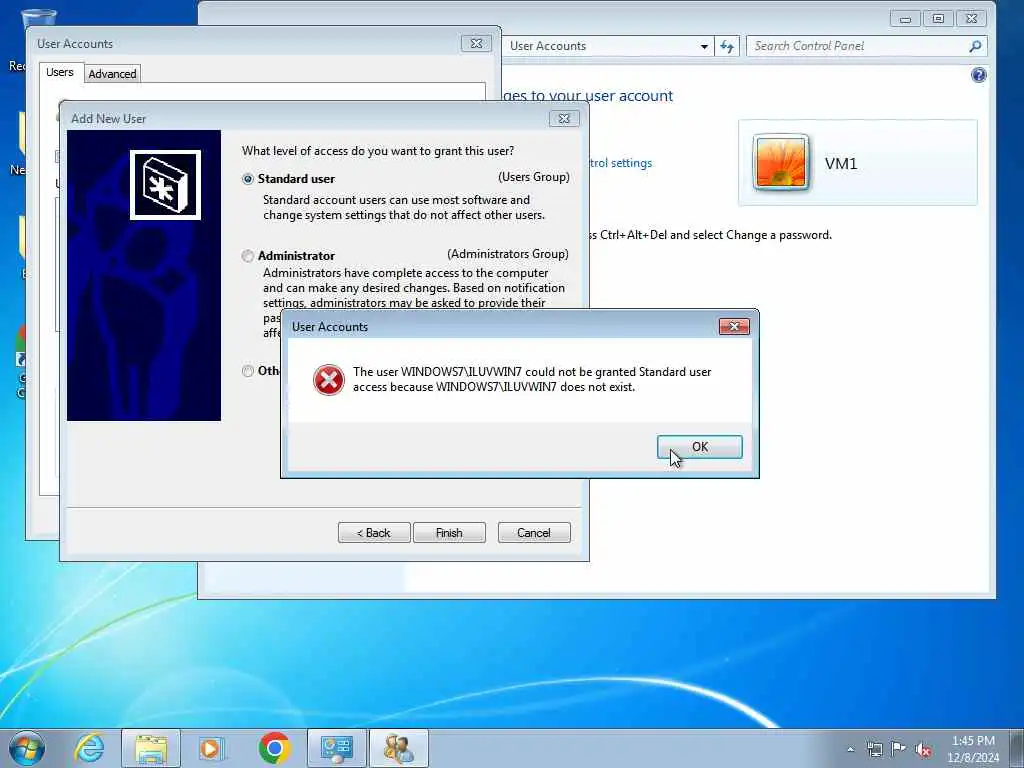Click the Back button in wizard
The height and width of the screenshot is (768, 1024).
[x=374, y=533]
